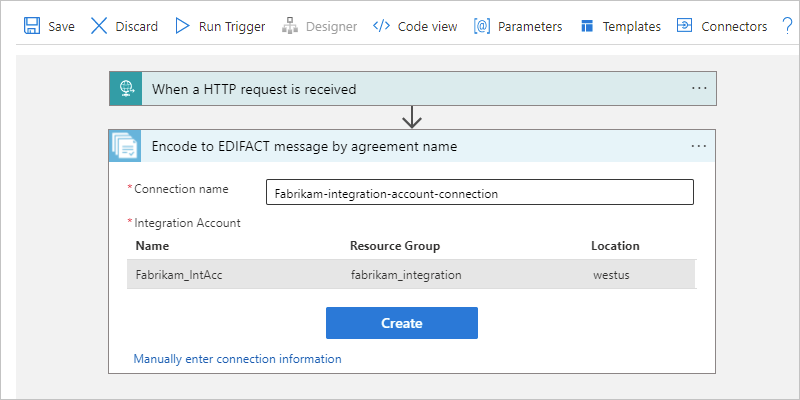Click the EDIFACT encode action icon
This screenshot has height=400, width=800.
pyautogui.click(x=126, y=146)
